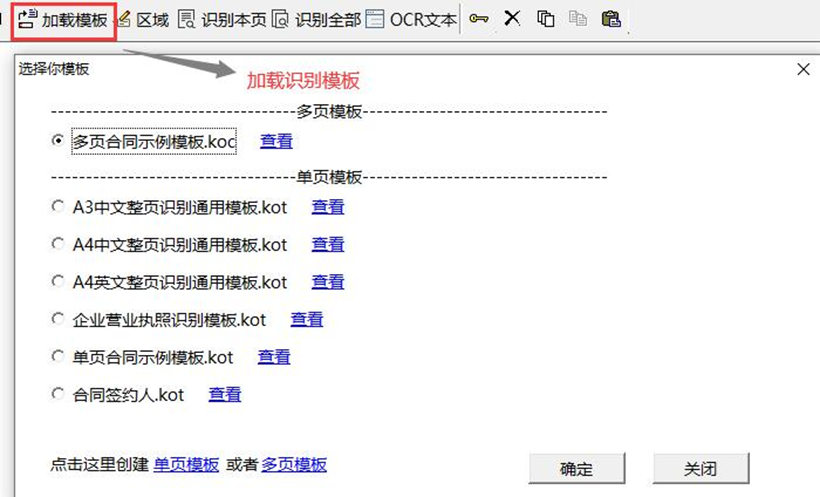This screenshot has height=497, width=820.
Task: Open 查看 link for 企业营业执照识别模板
Action: [307, 320]
